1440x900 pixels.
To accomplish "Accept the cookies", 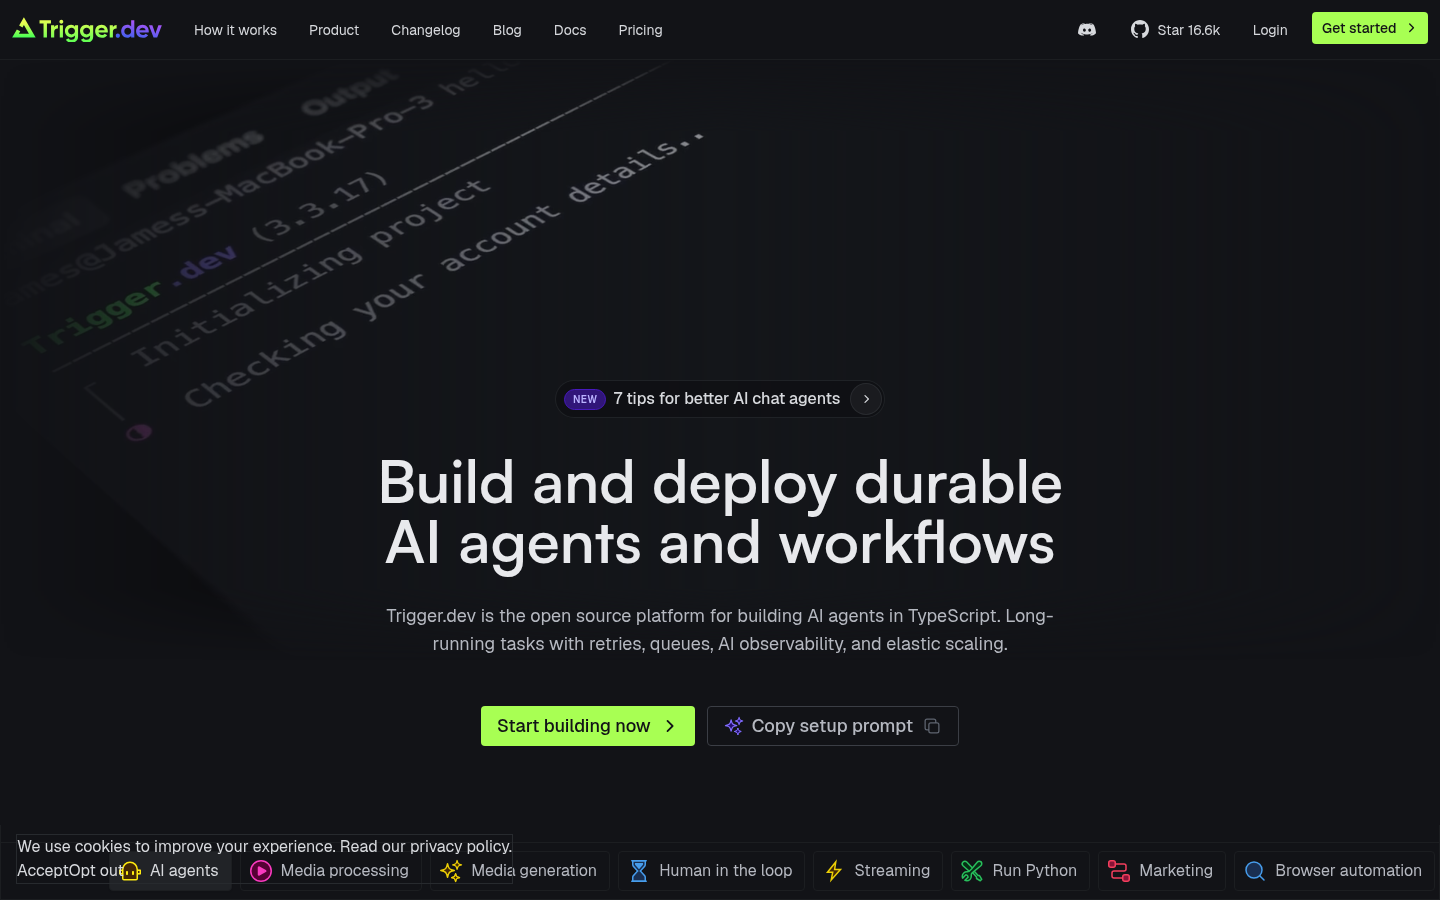I will pyautogui.click(x=42, y=871).
